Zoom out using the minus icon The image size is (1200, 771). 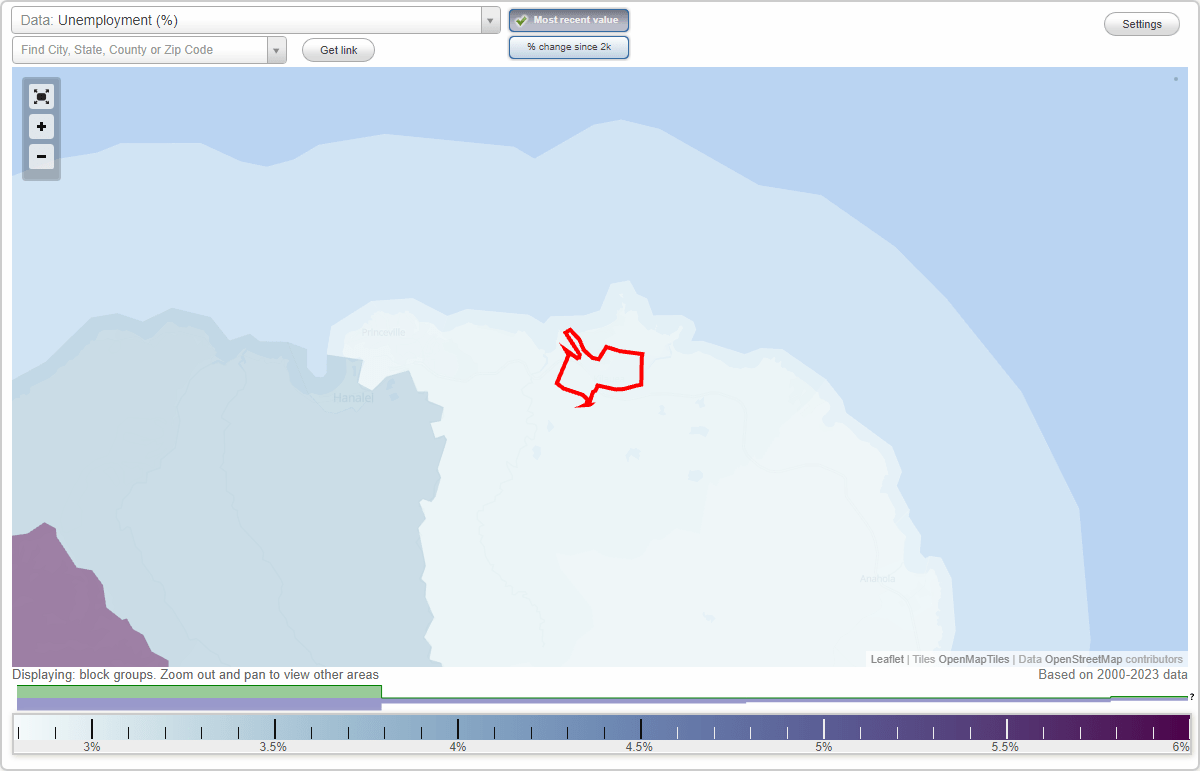[41, 157]
